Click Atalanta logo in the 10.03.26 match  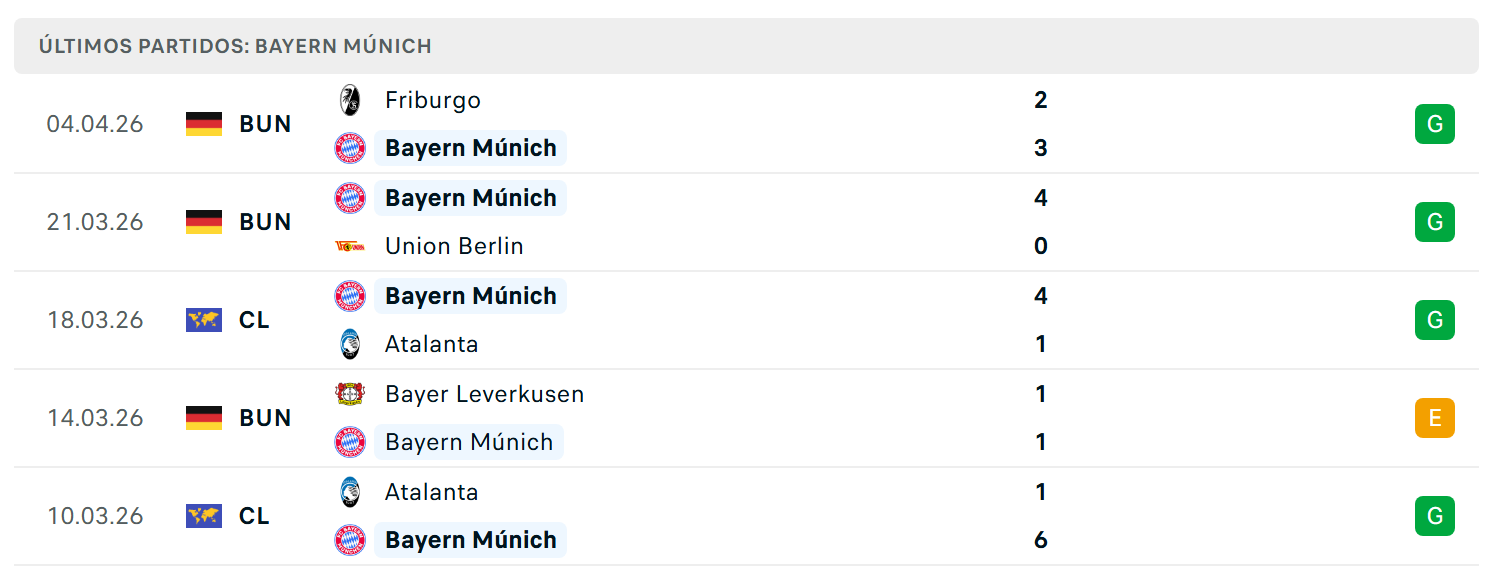click(350, 492)
